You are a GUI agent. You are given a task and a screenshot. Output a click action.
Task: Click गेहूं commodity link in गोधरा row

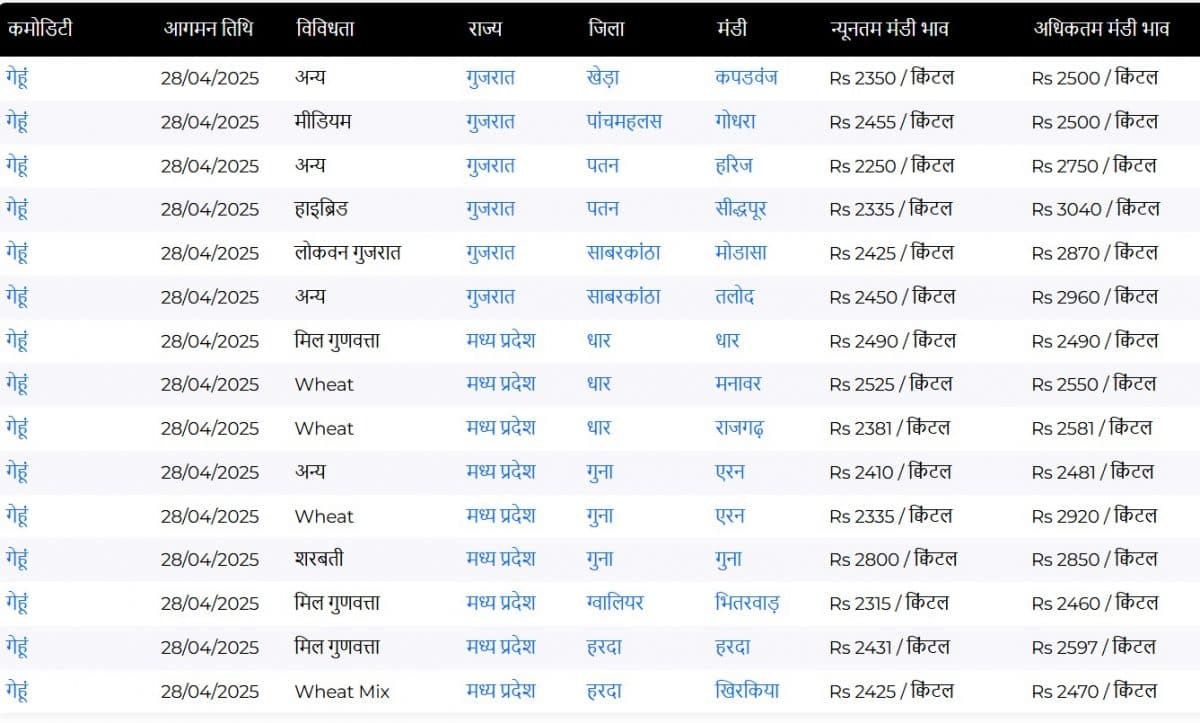tap(17, 121)
